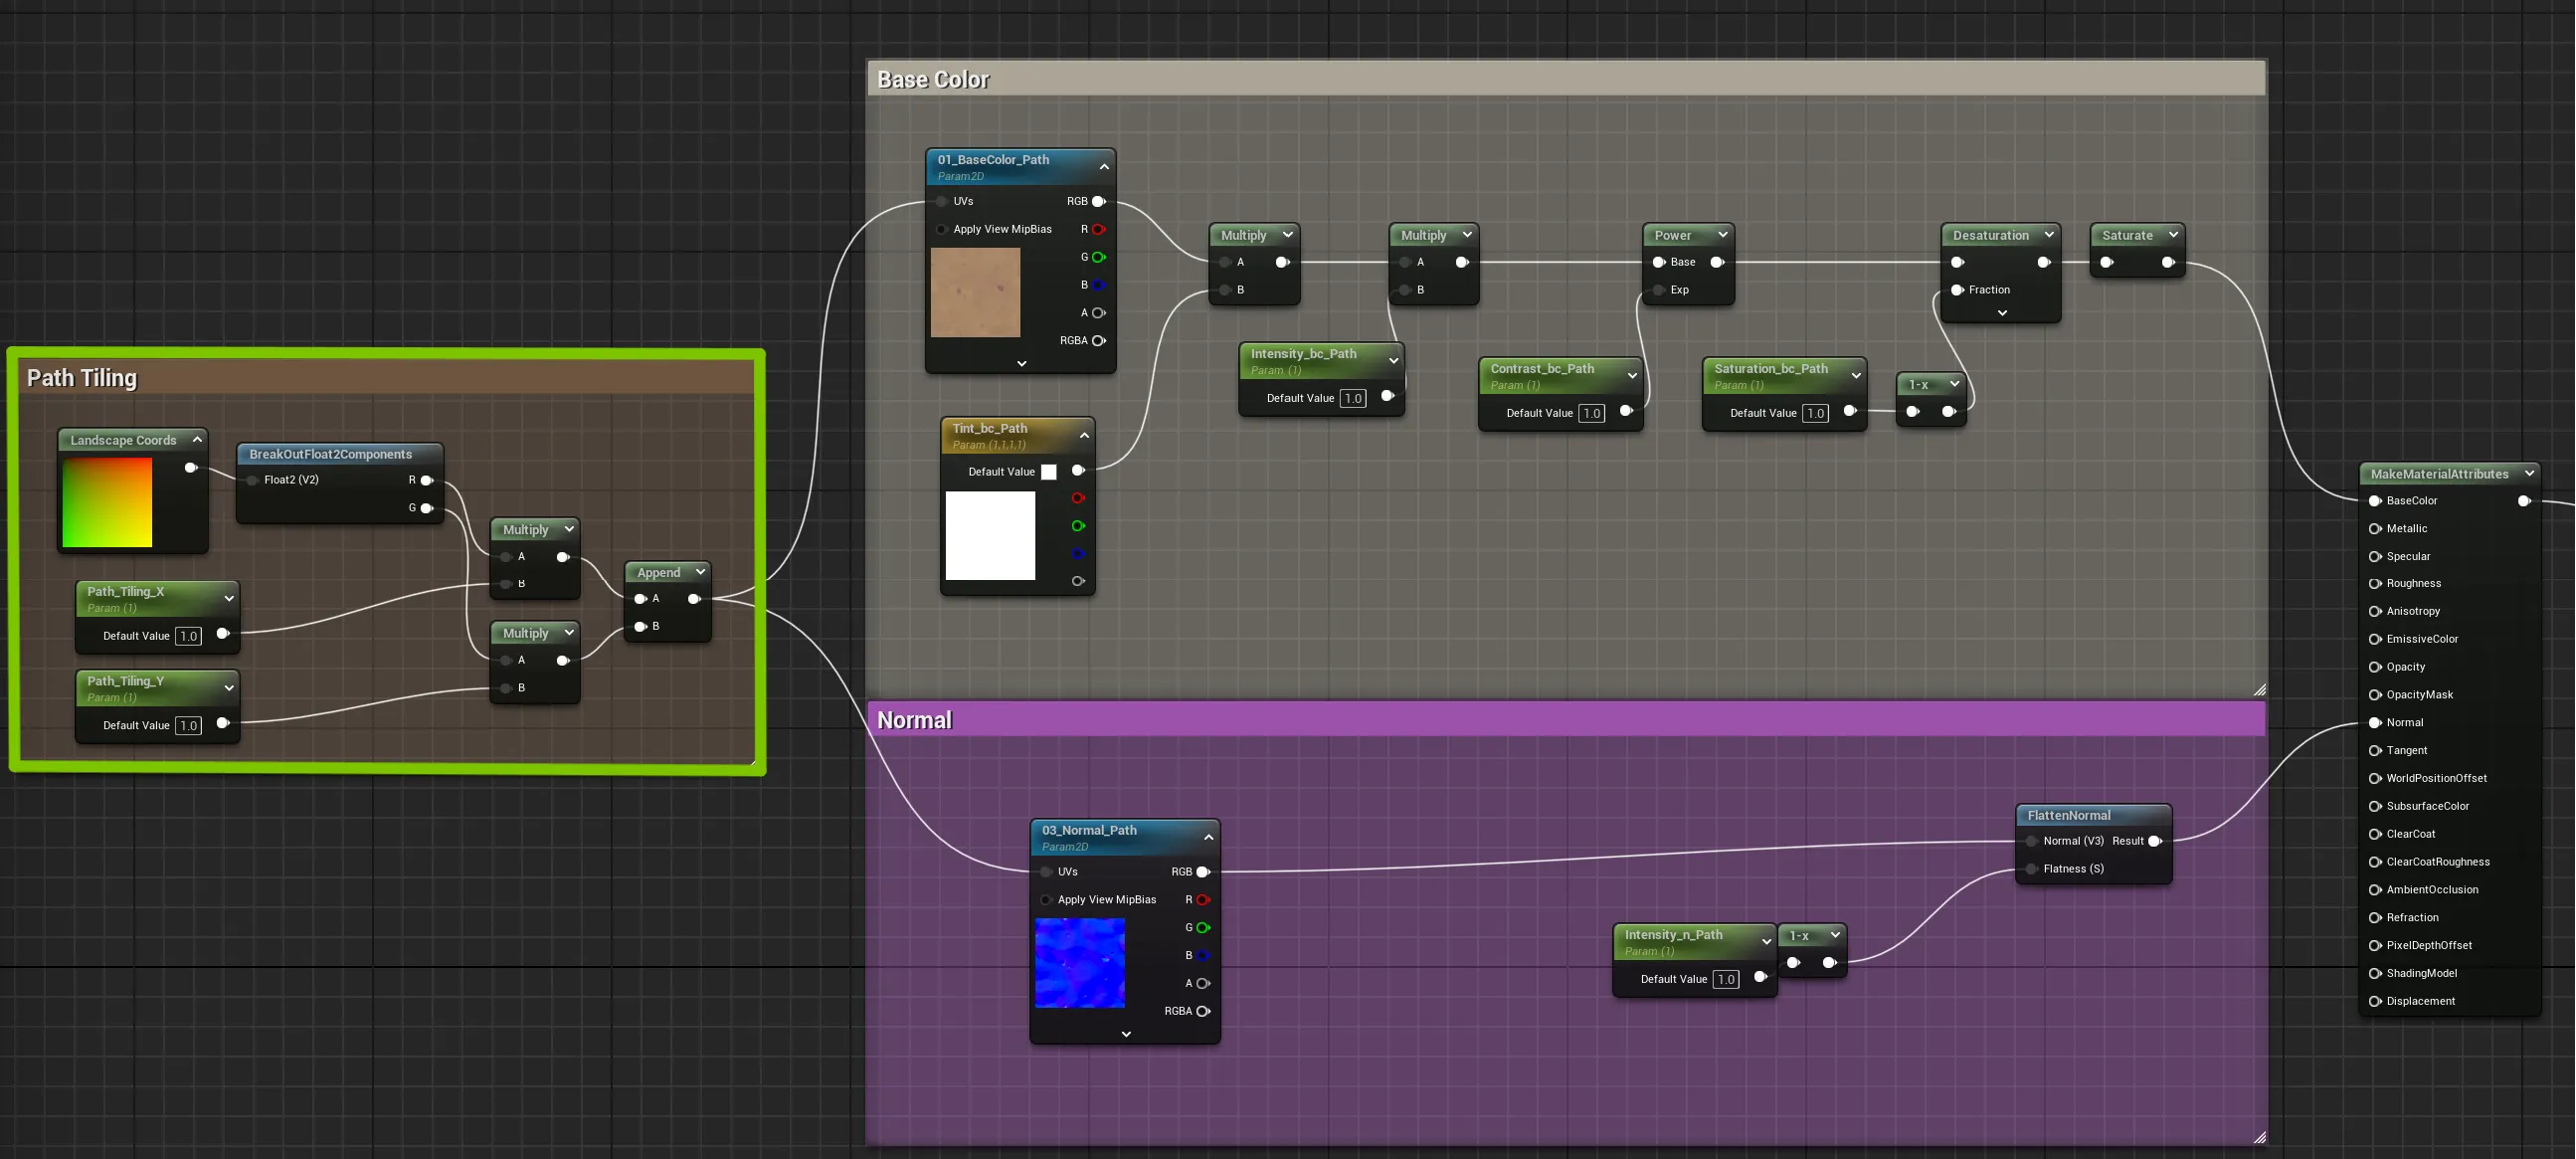Image resolution: width=2576 pixels, height=1159 pixels.
Task: Click the Tint_bc_Path default value white swatch
Action: coord(1049,472)
